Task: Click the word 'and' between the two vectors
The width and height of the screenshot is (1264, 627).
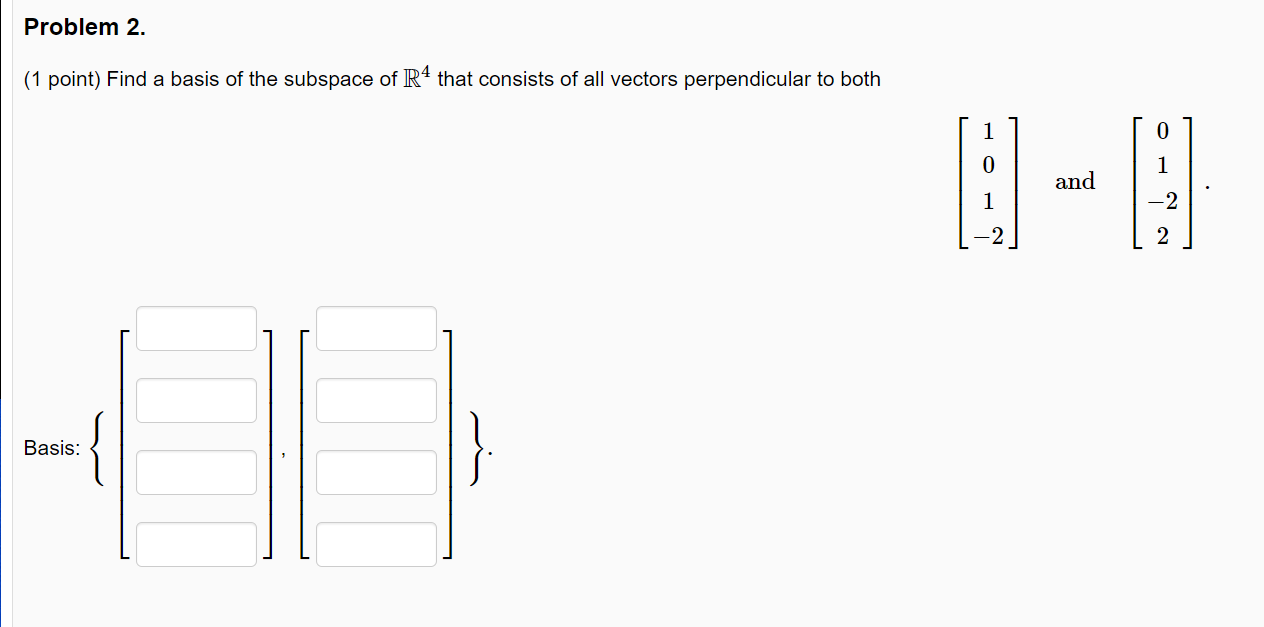Action: pyautogui.click(x=1074, y=182)
